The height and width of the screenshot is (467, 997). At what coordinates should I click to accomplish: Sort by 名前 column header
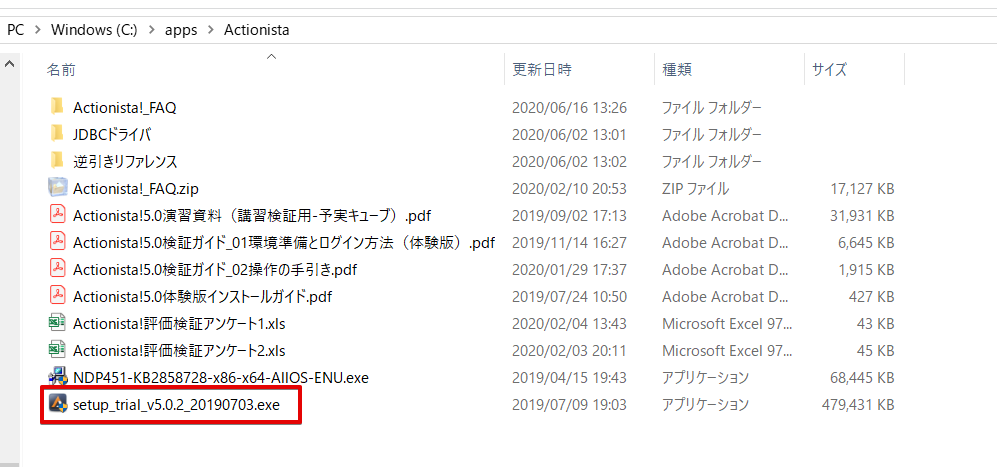[x=61, y=70]
